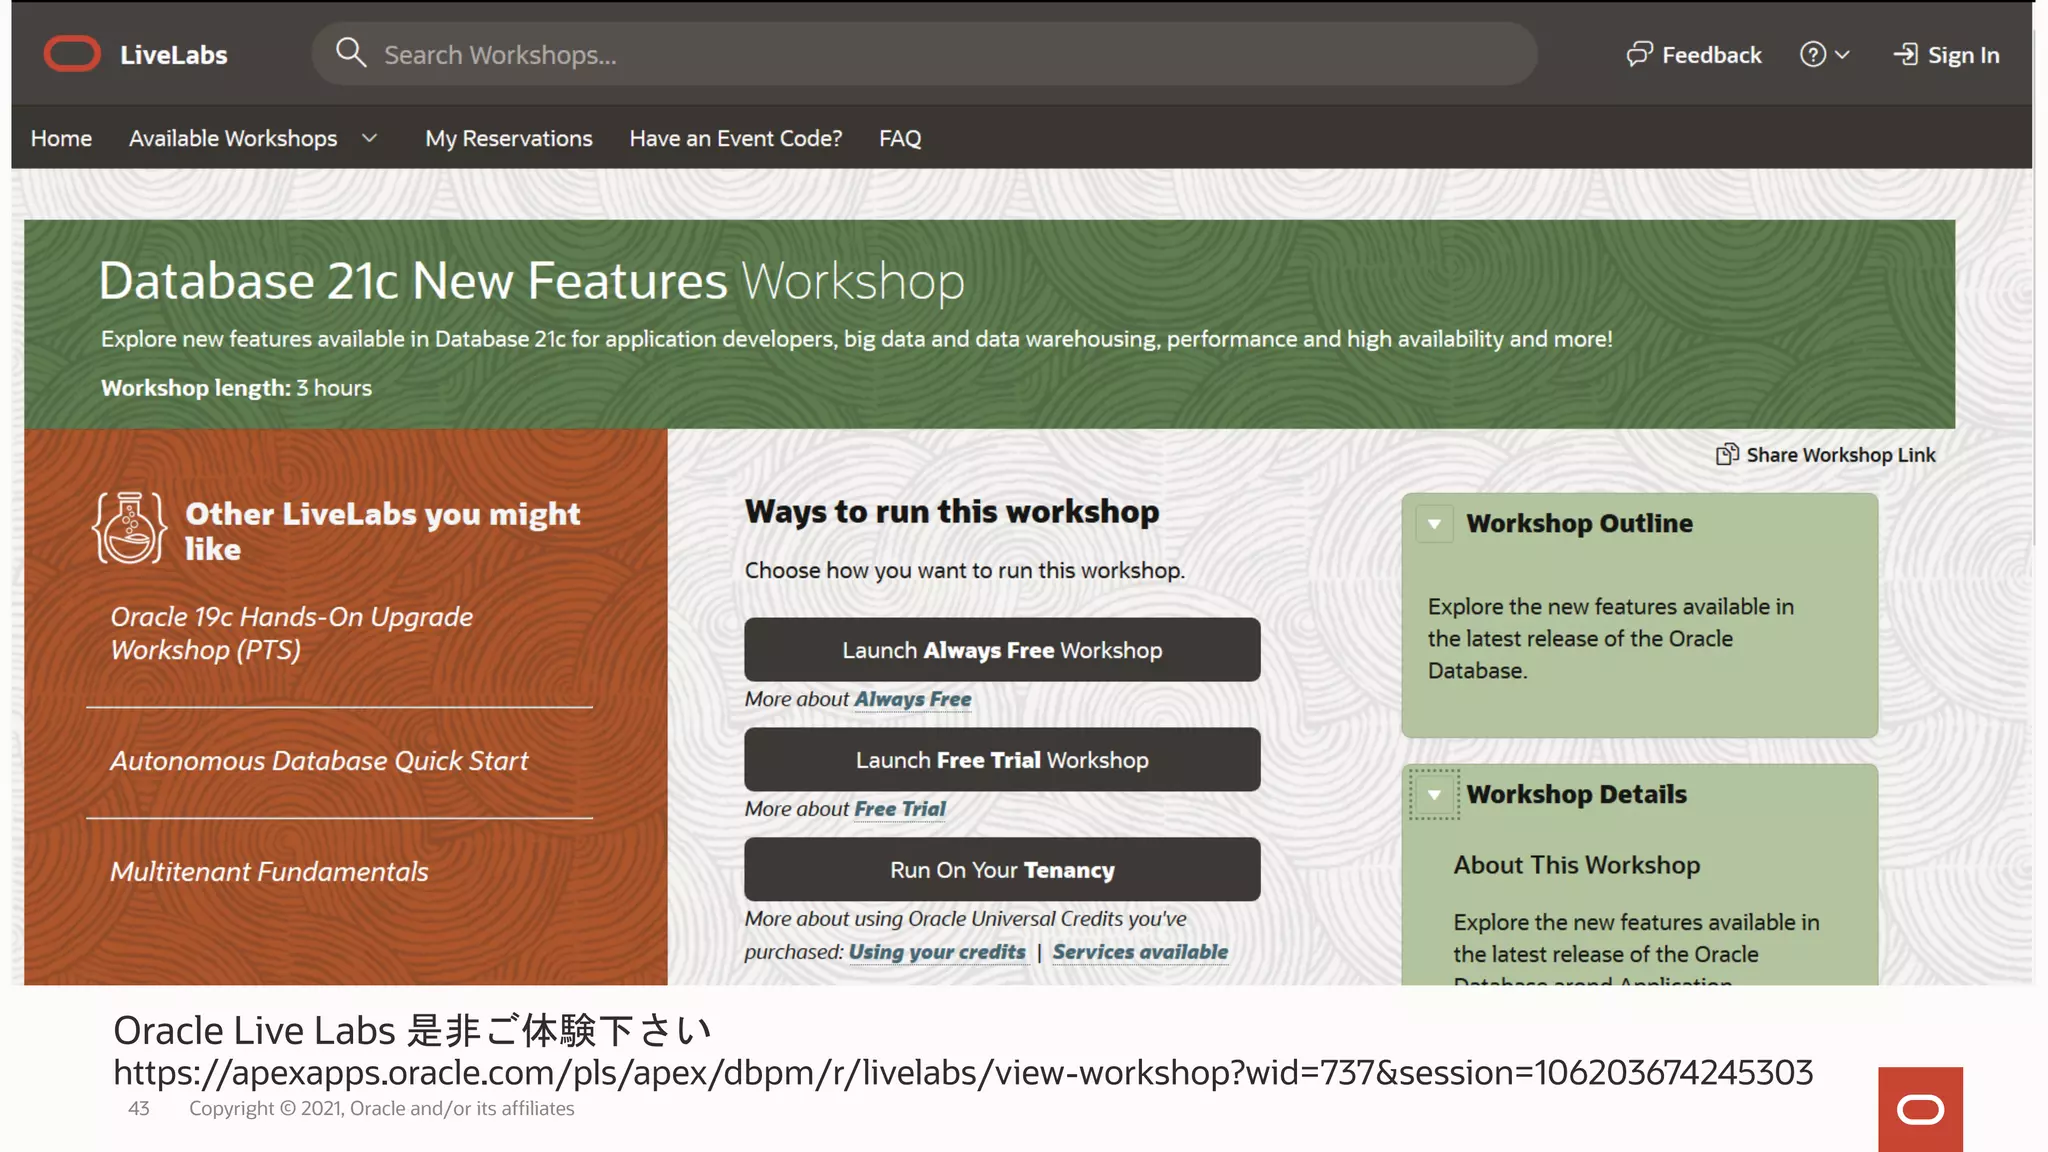
Task: Open the Using your credits link
Action: 937,952
